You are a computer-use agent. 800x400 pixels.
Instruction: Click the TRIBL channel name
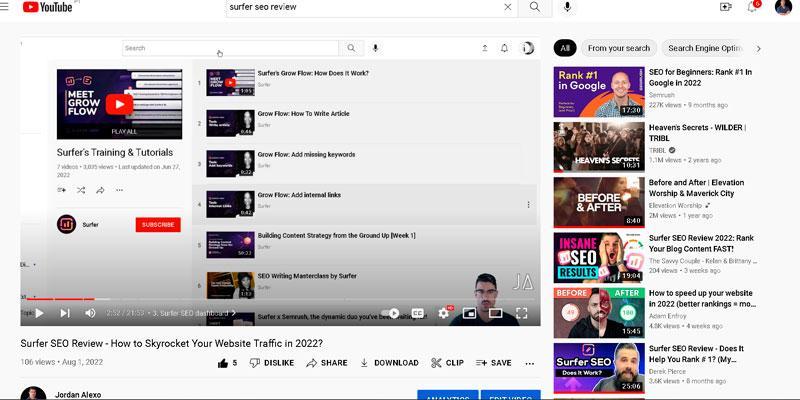click(659, 150)
